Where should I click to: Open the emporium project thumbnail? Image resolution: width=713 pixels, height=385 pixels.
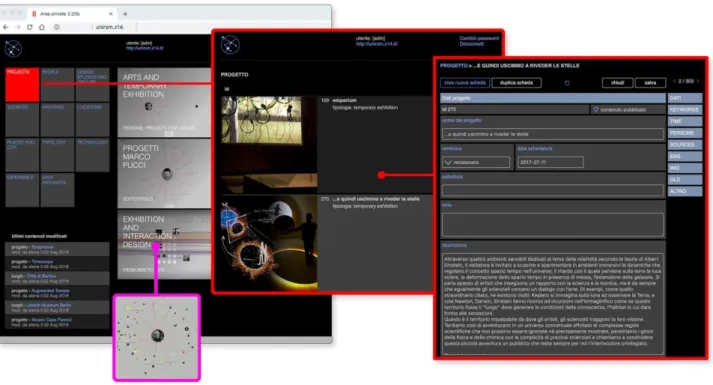(269, 145)
